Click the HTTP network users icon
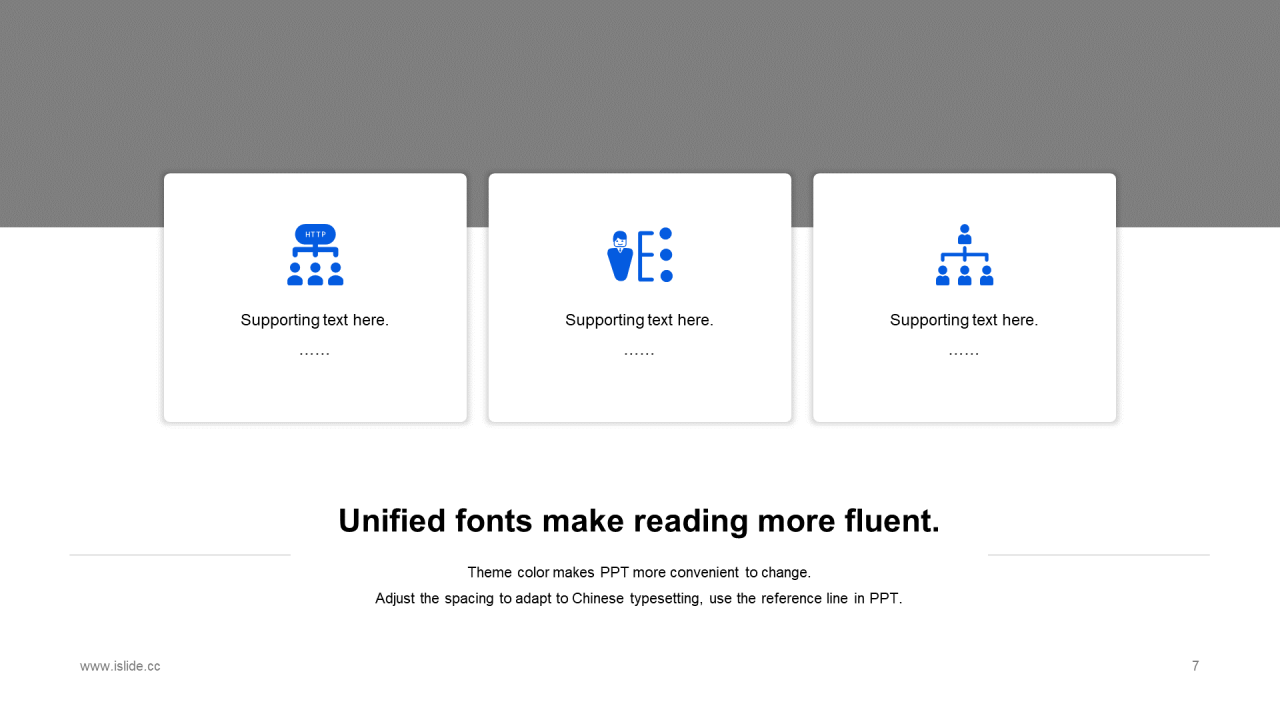The height and width of the screenshot is (720, 1280). tap(315, 255)
